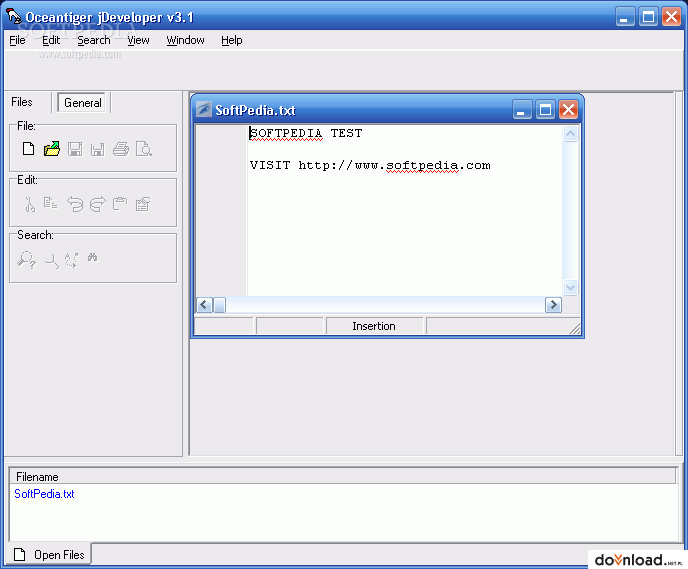Click the clipboard-with-list icon in Edit group
688x569 pixels.
143,204
